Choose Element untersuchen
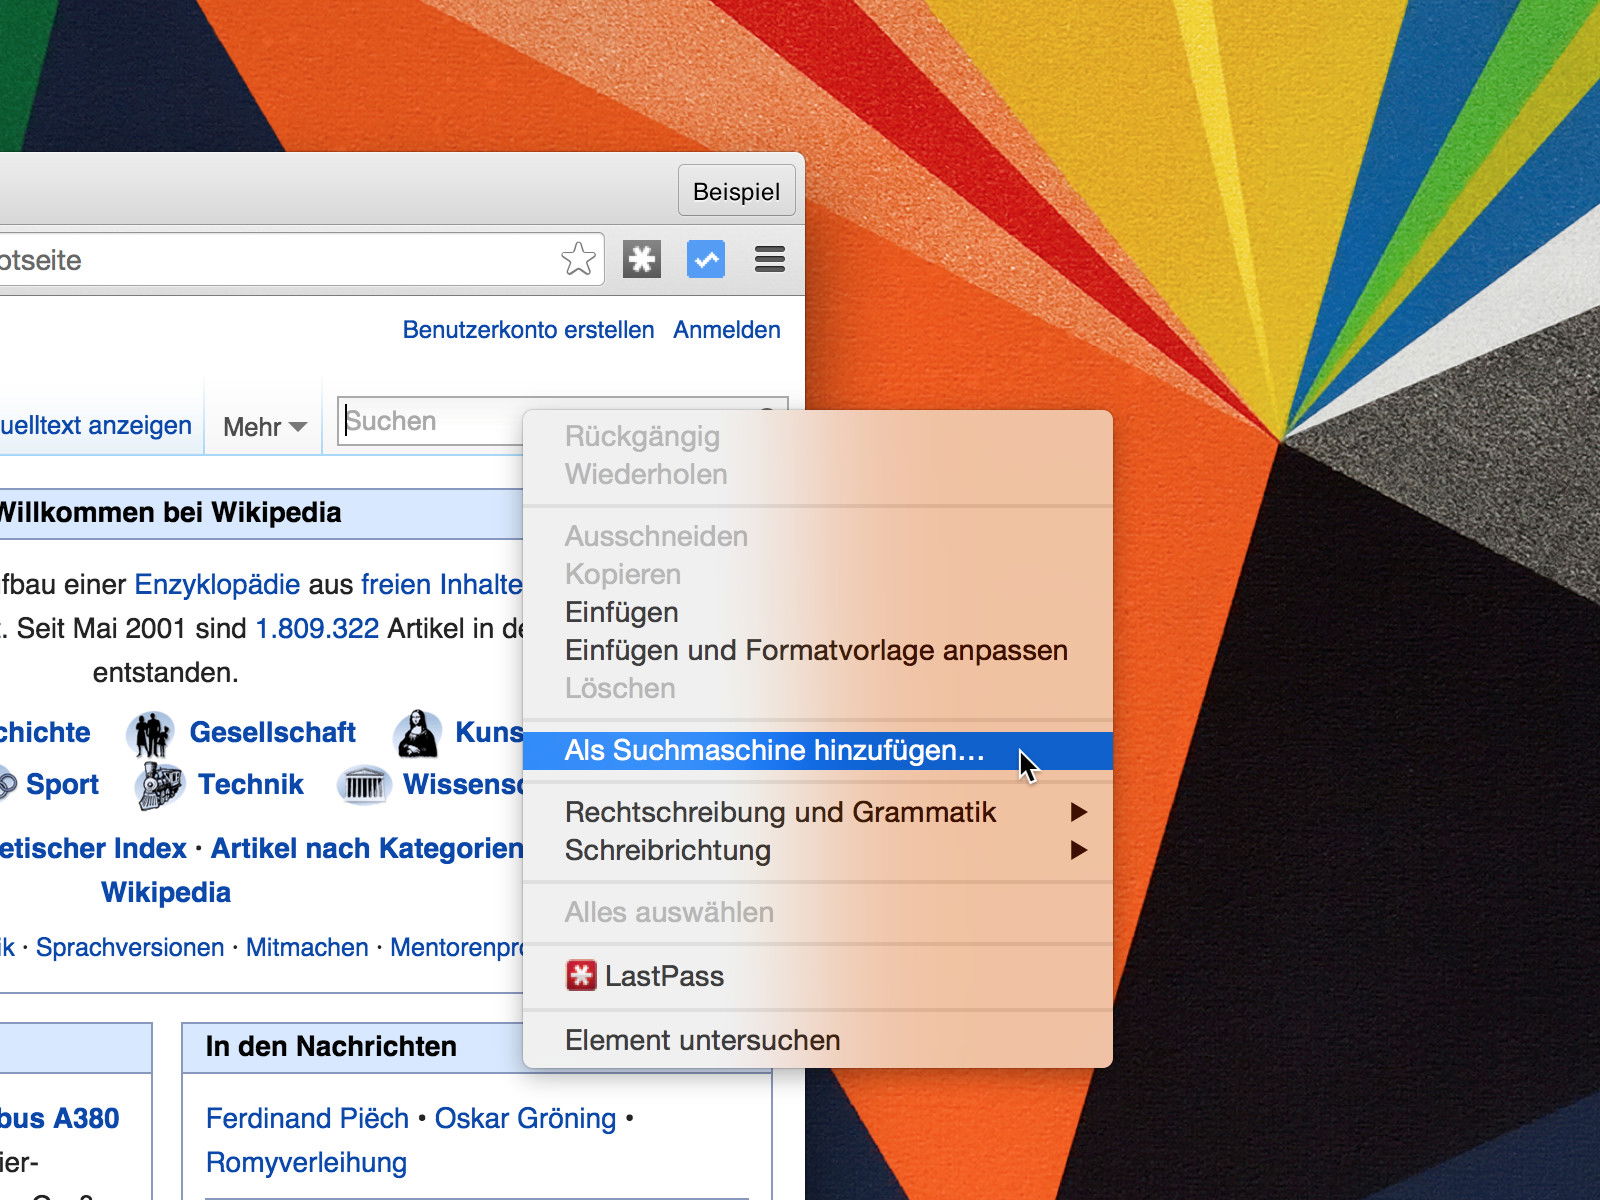 tap(818, 1040)
